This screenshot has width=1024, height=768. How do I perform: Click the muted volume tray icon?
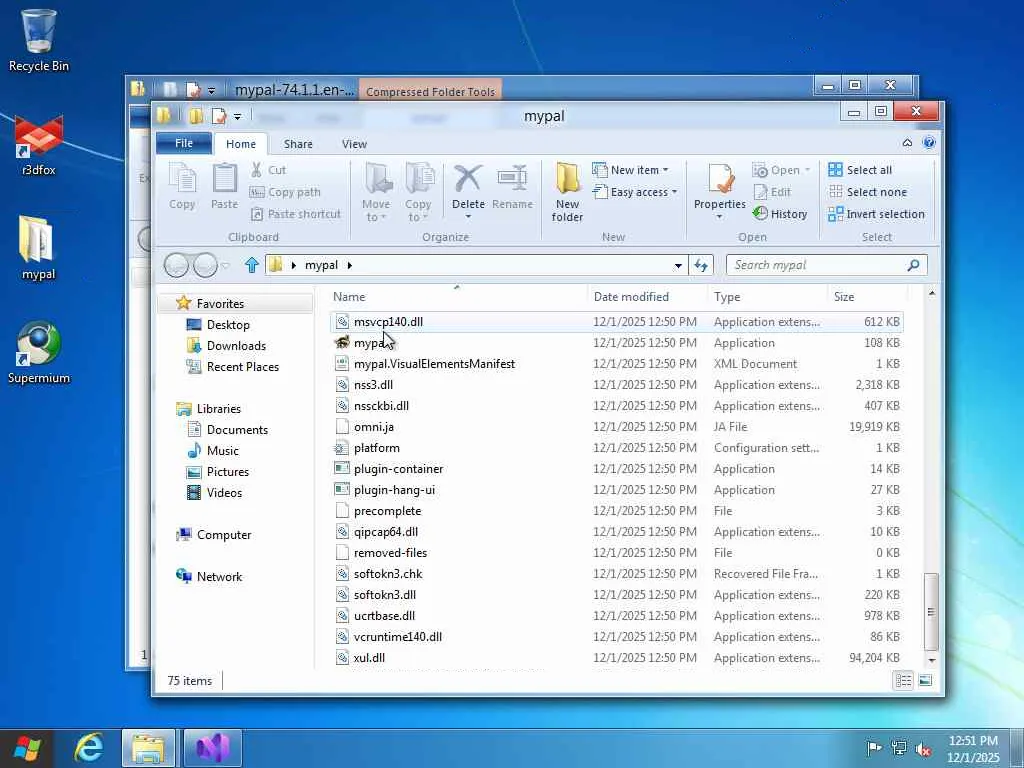click(923, 748)
